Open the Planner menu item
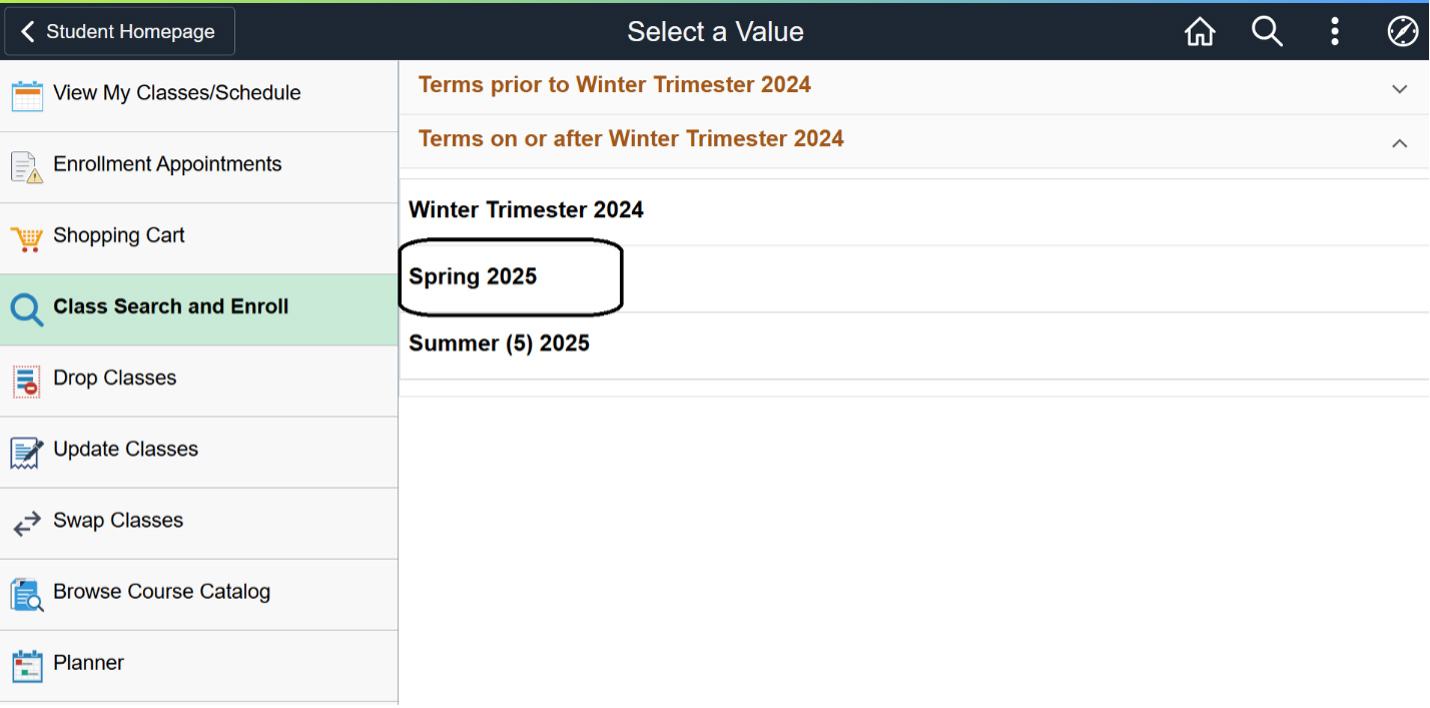The height and width of the screenshot is (708, 1430). click(89, 663)
